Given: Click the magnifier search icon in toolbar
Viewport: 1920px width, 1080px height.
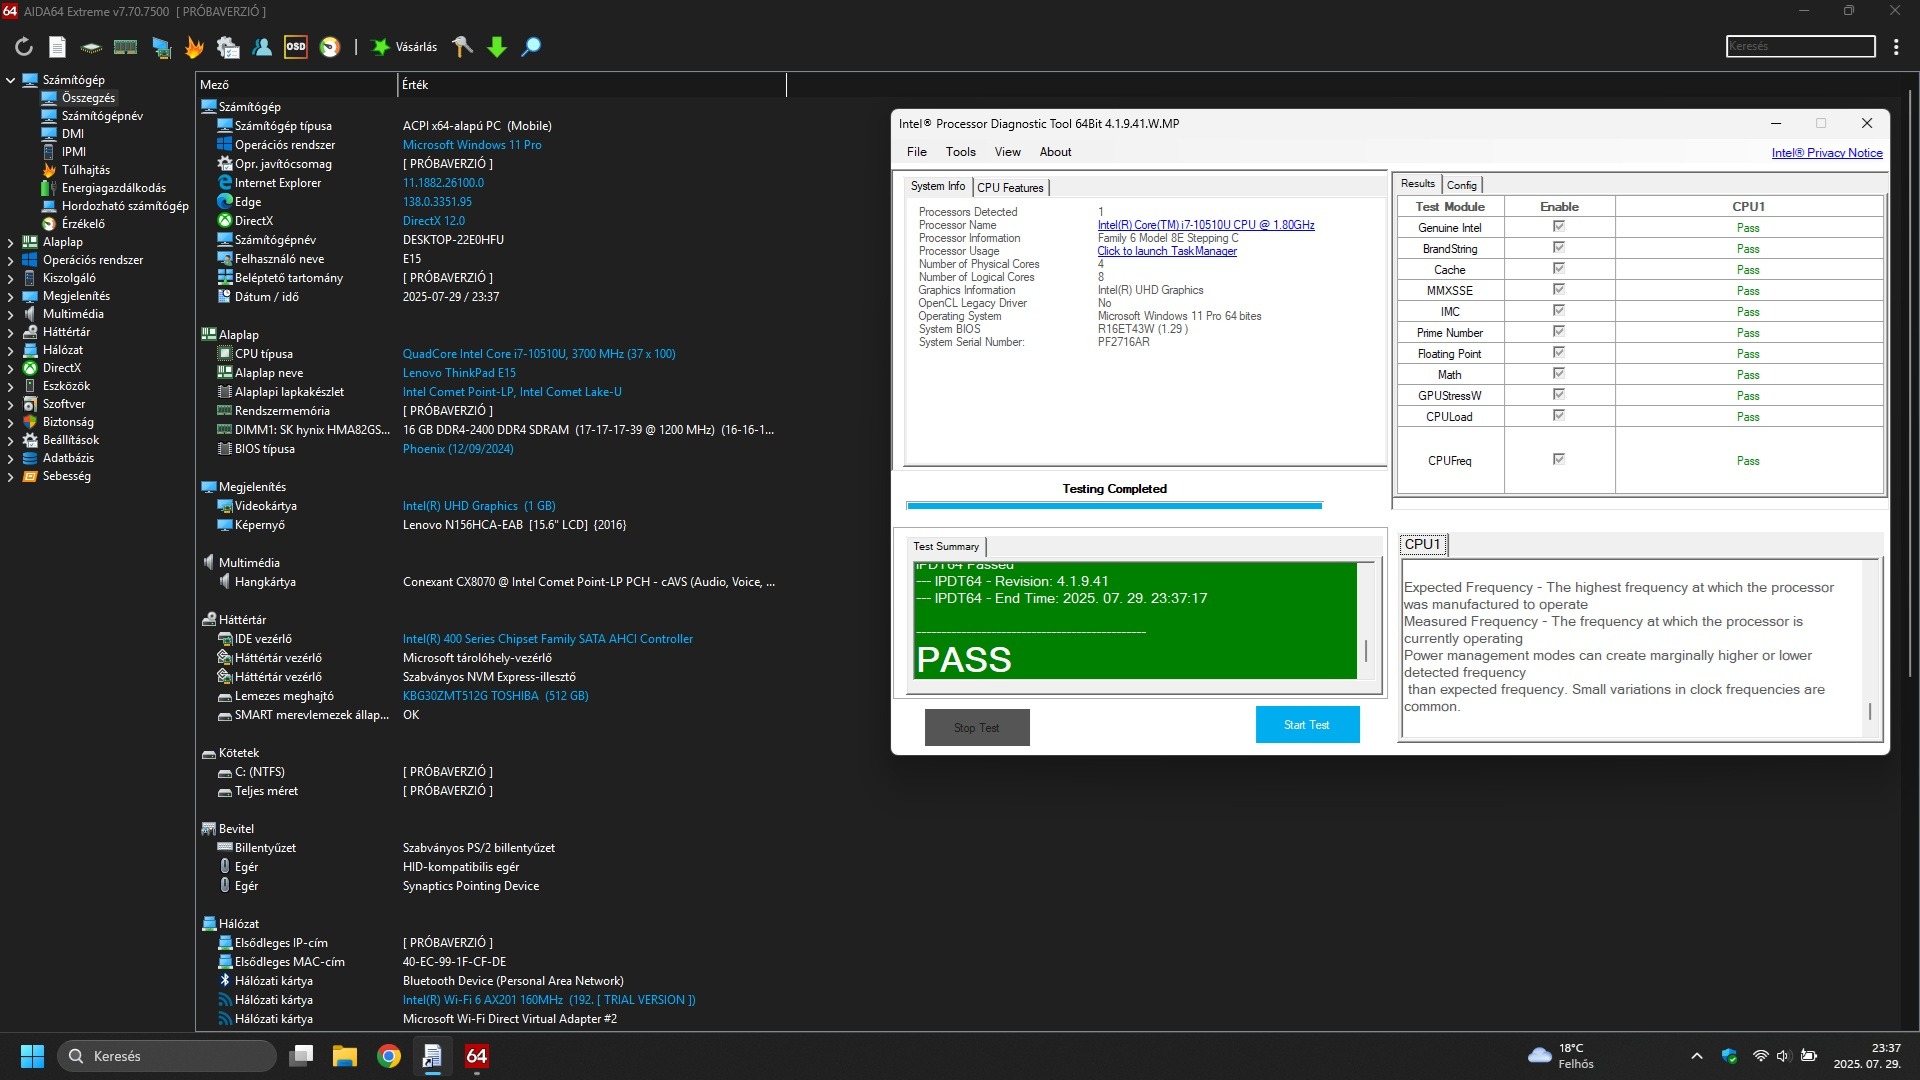Looking at the screenshot, I should tap(531, 47).
